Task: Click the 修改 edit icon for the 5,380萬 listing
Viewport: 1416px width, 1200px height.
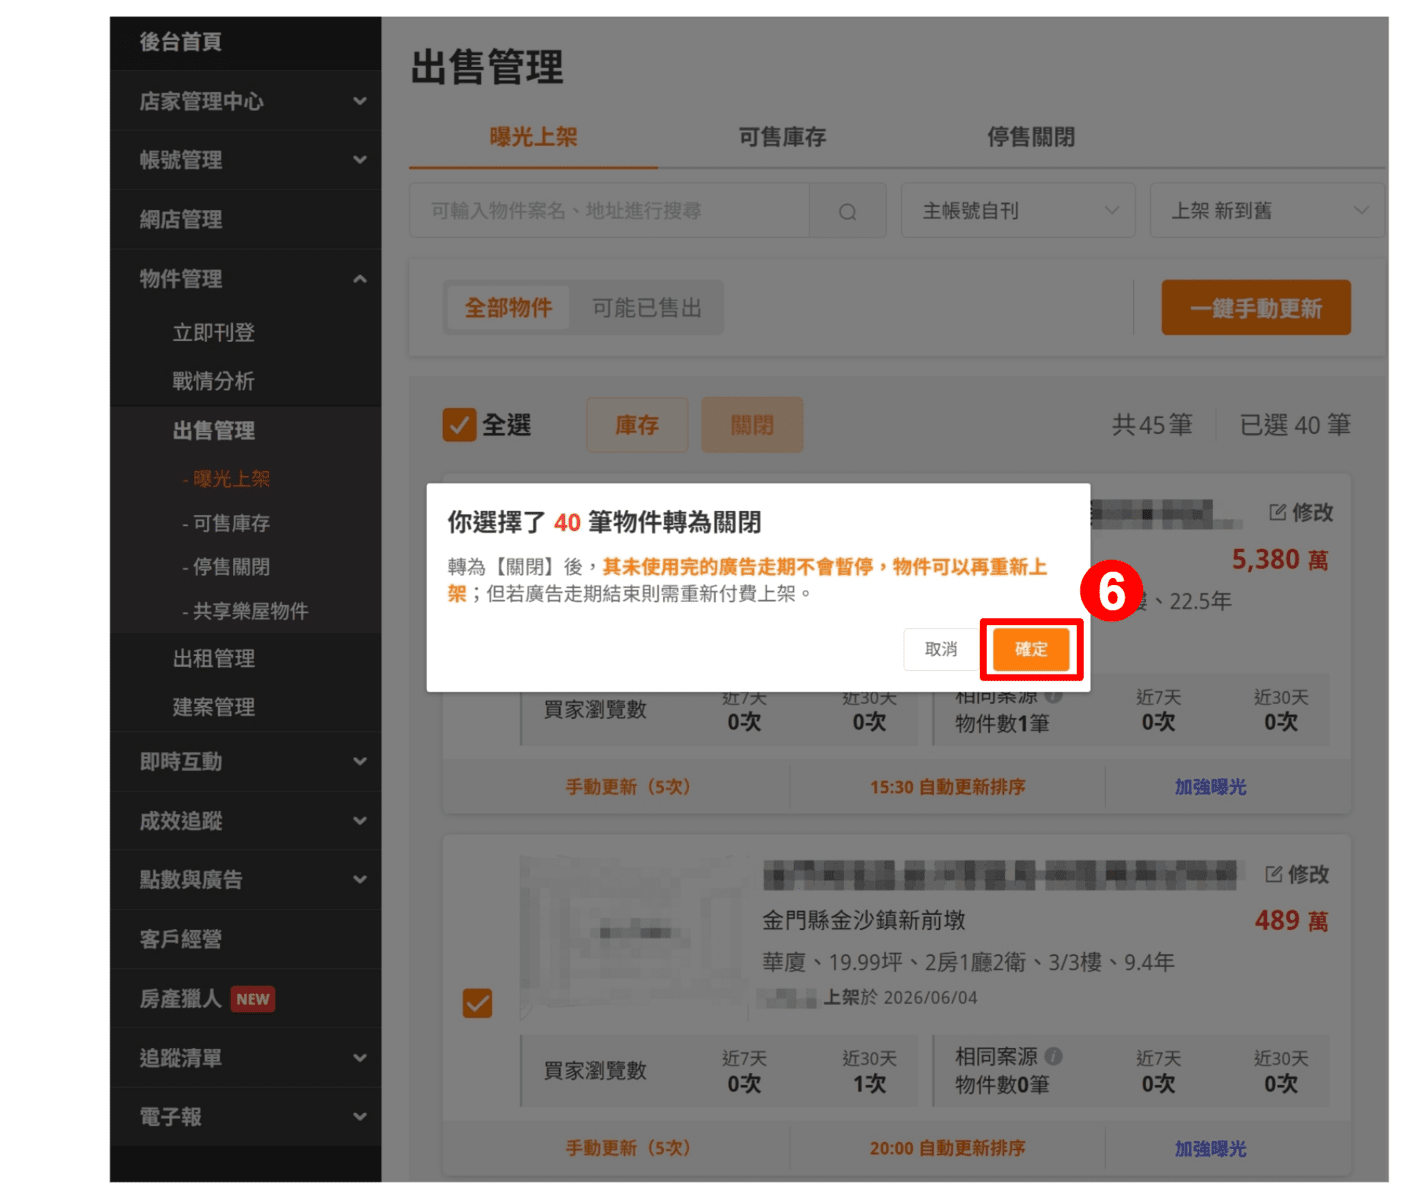Action: (x=1278, y=512)
